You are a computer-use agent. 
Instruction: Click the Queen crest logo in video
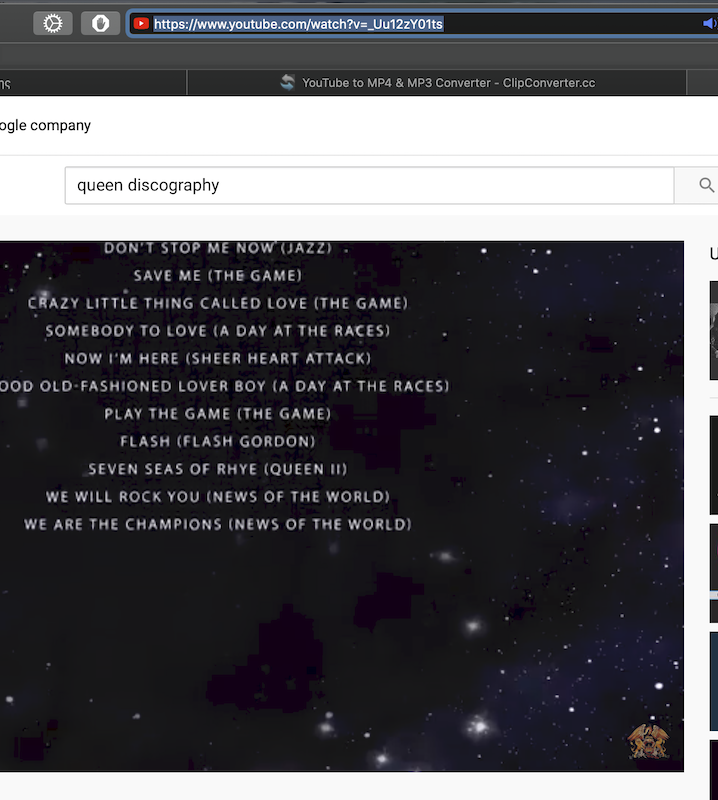tap(648, 741)
